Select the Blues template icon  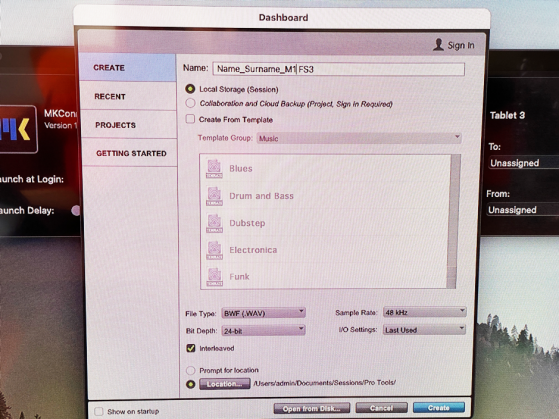pyautogui.click(x=214, y=169)
